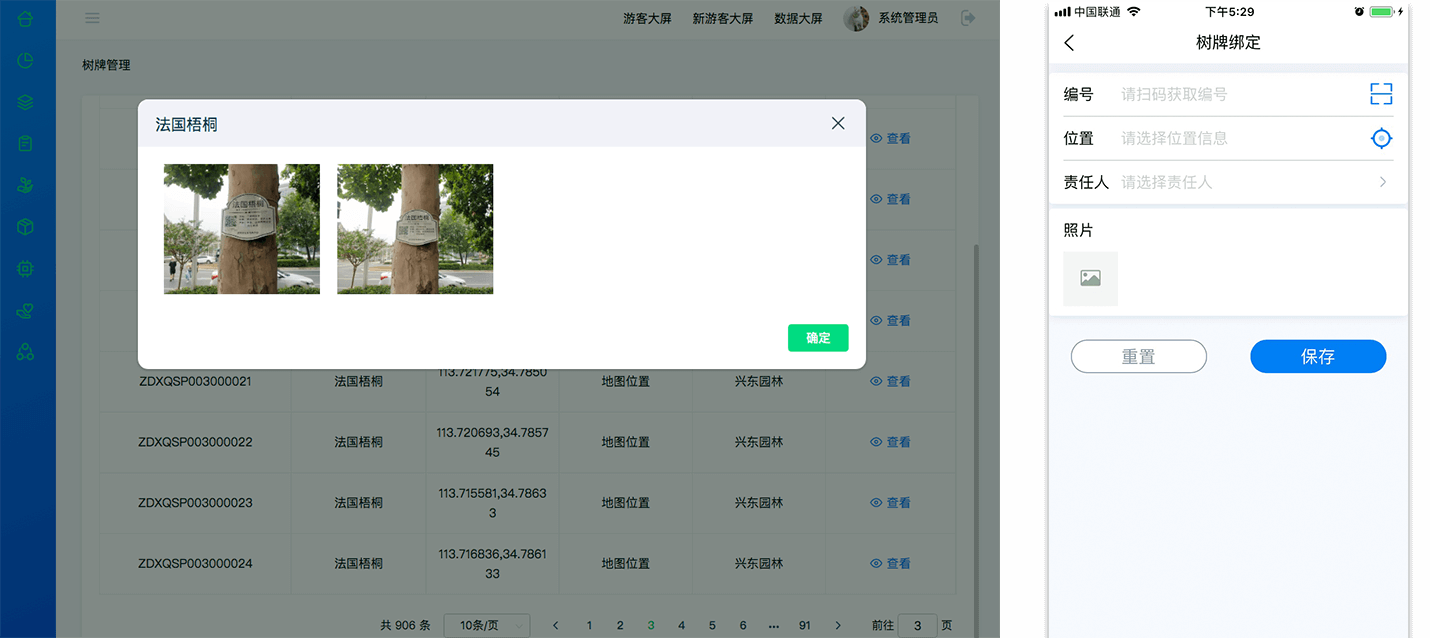Select the stacked layers sidebar icon
The image size is (1430, 638).
point(26,102)
